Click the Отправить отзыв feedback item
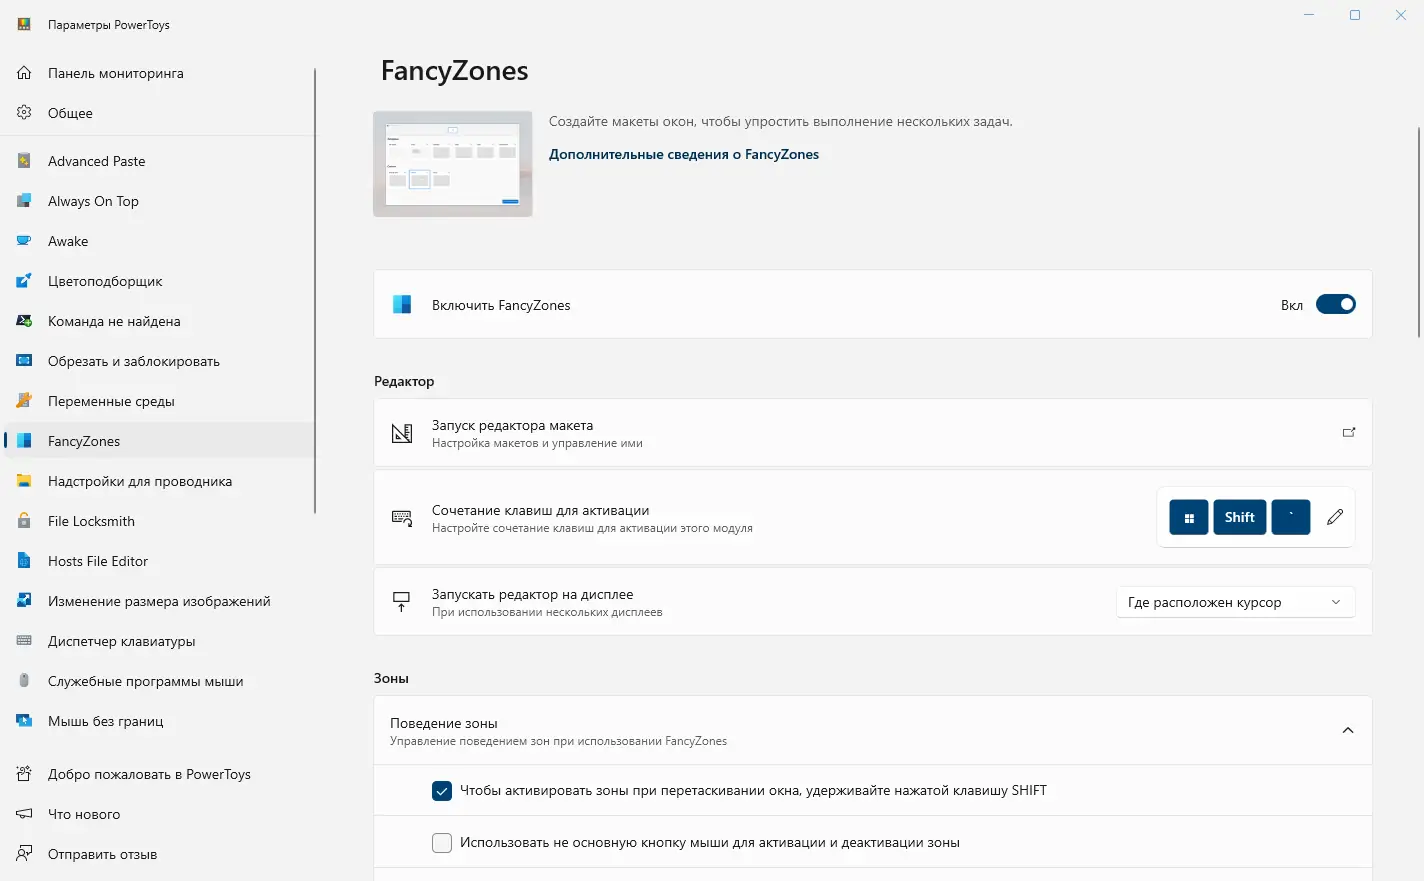The image size is (1424, 881). coord(102,854)
